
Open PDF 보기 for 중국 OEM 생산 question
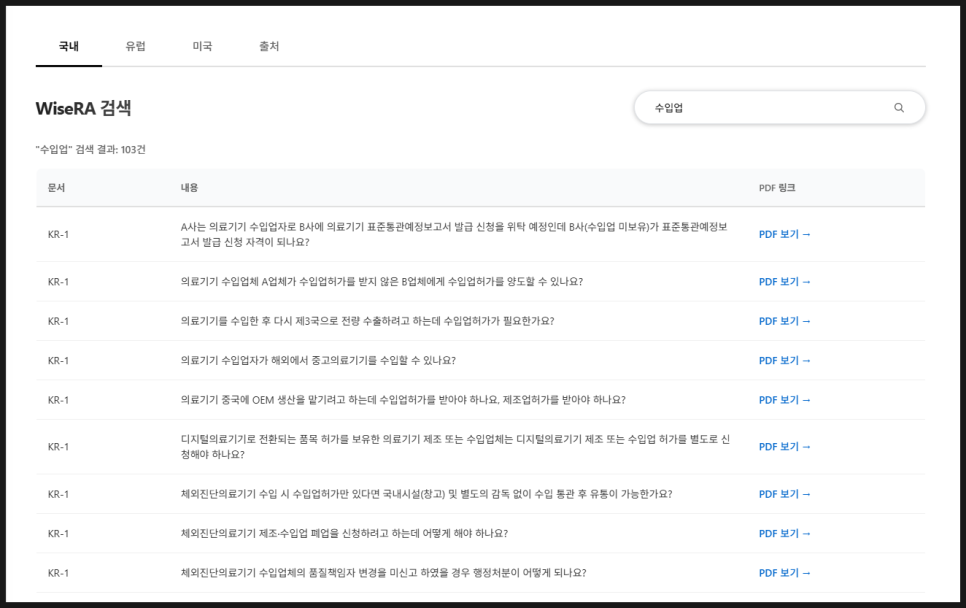point(786,399)
